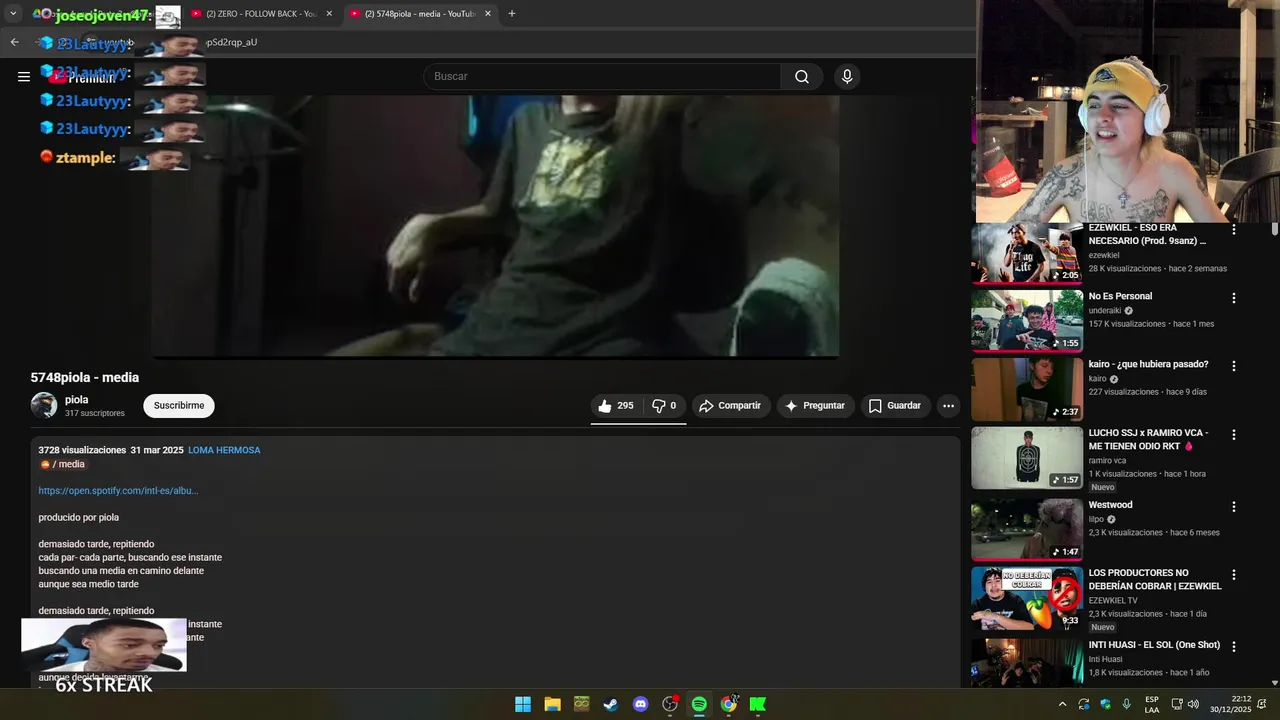Show hidden system tray icons
This screenshot has height=720, width=1280.
click(x=1062, y=704)
